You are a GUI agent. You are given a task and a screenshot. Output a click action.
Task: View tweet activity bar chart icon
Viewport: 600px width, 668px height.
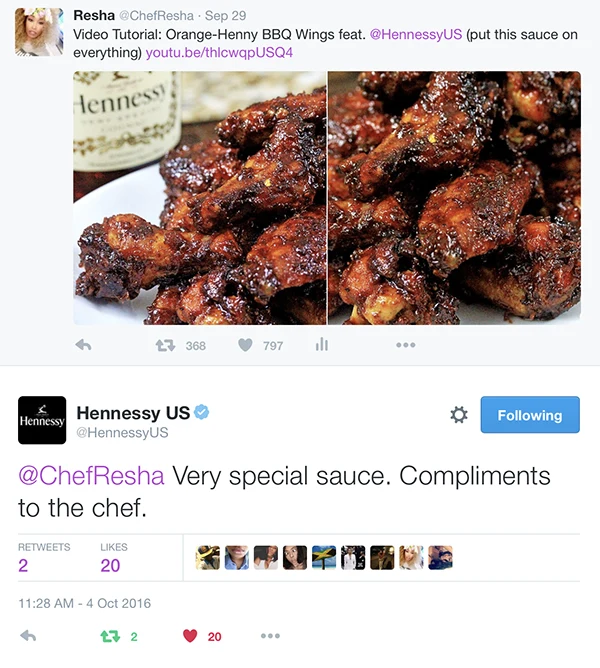(322, 345)
